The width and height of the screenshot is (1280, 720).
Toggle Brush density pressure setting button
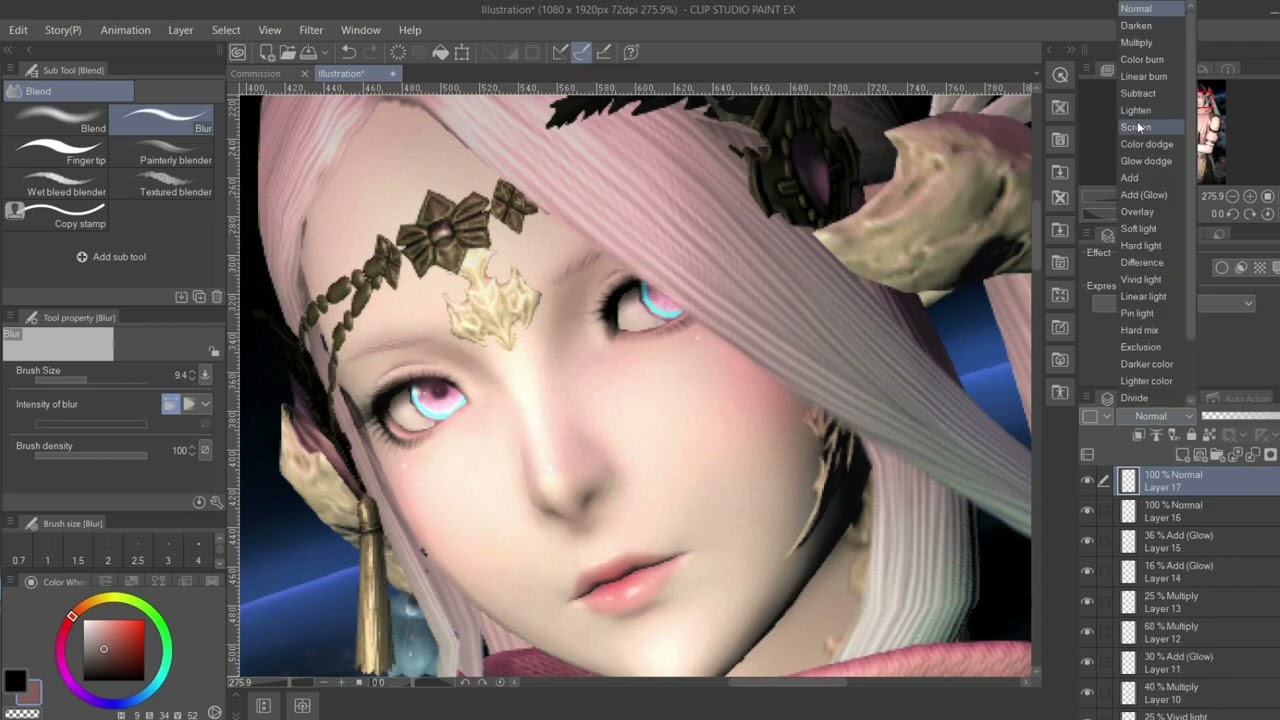pos(205,451)
